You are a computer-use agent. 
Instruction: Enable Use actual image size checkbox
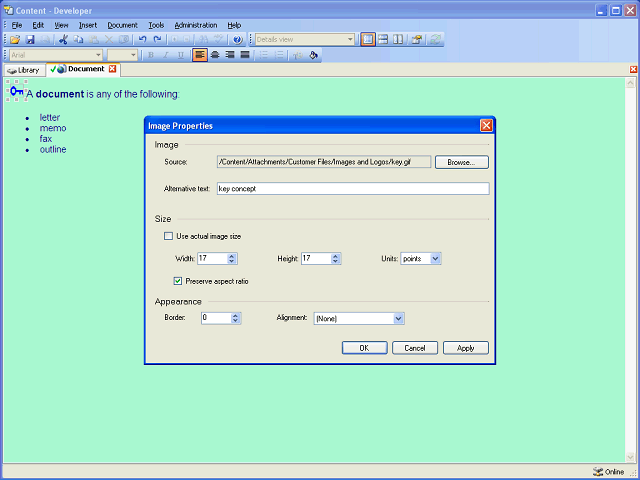168,236
